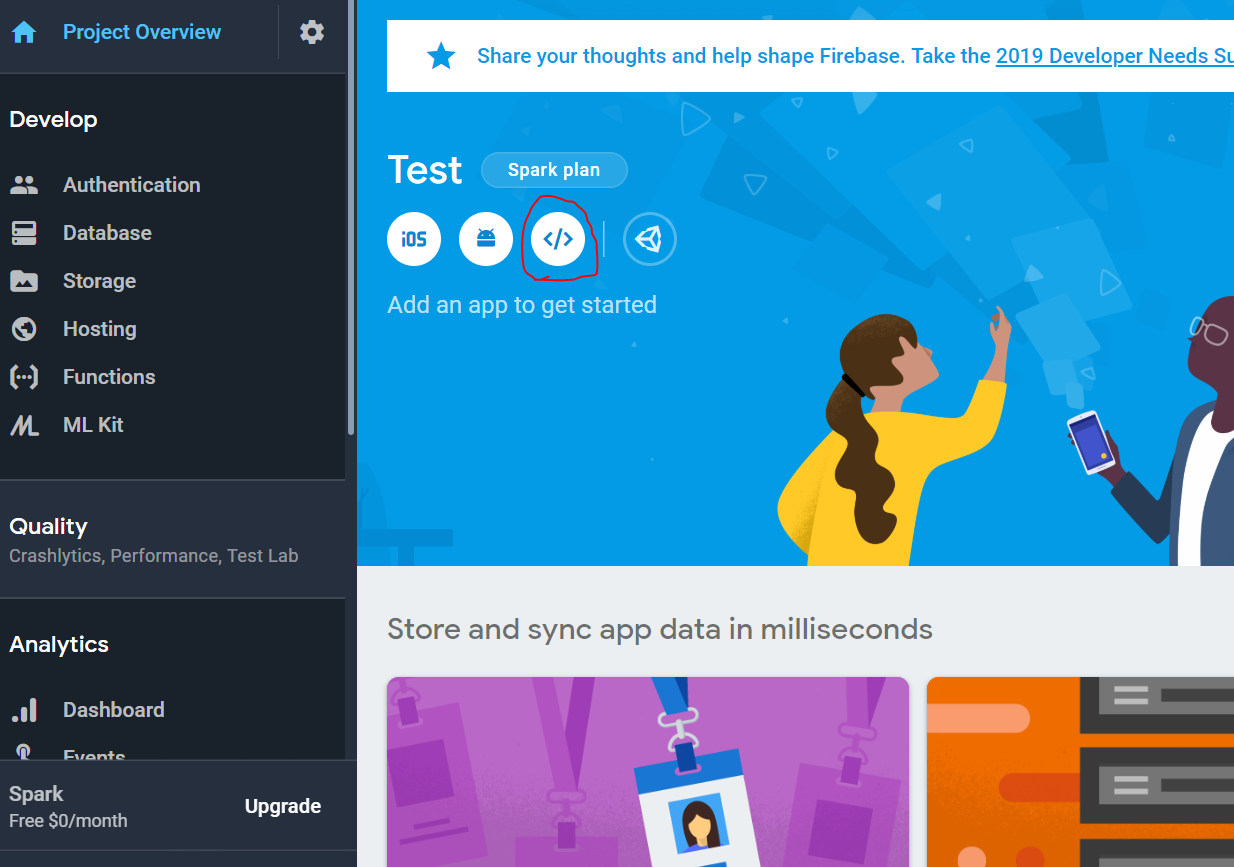The height and width of the screenshot is (867, 1234).
Task: Collapse the Develop section header
Action: (x=53, y=119)
